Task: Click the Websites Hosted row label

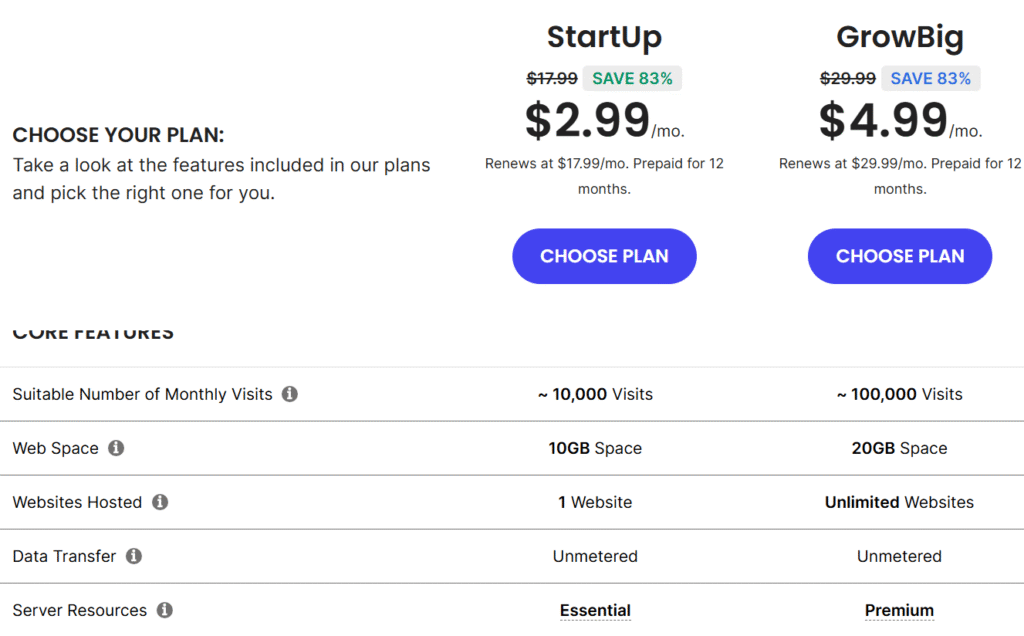Action: [77, 502]
